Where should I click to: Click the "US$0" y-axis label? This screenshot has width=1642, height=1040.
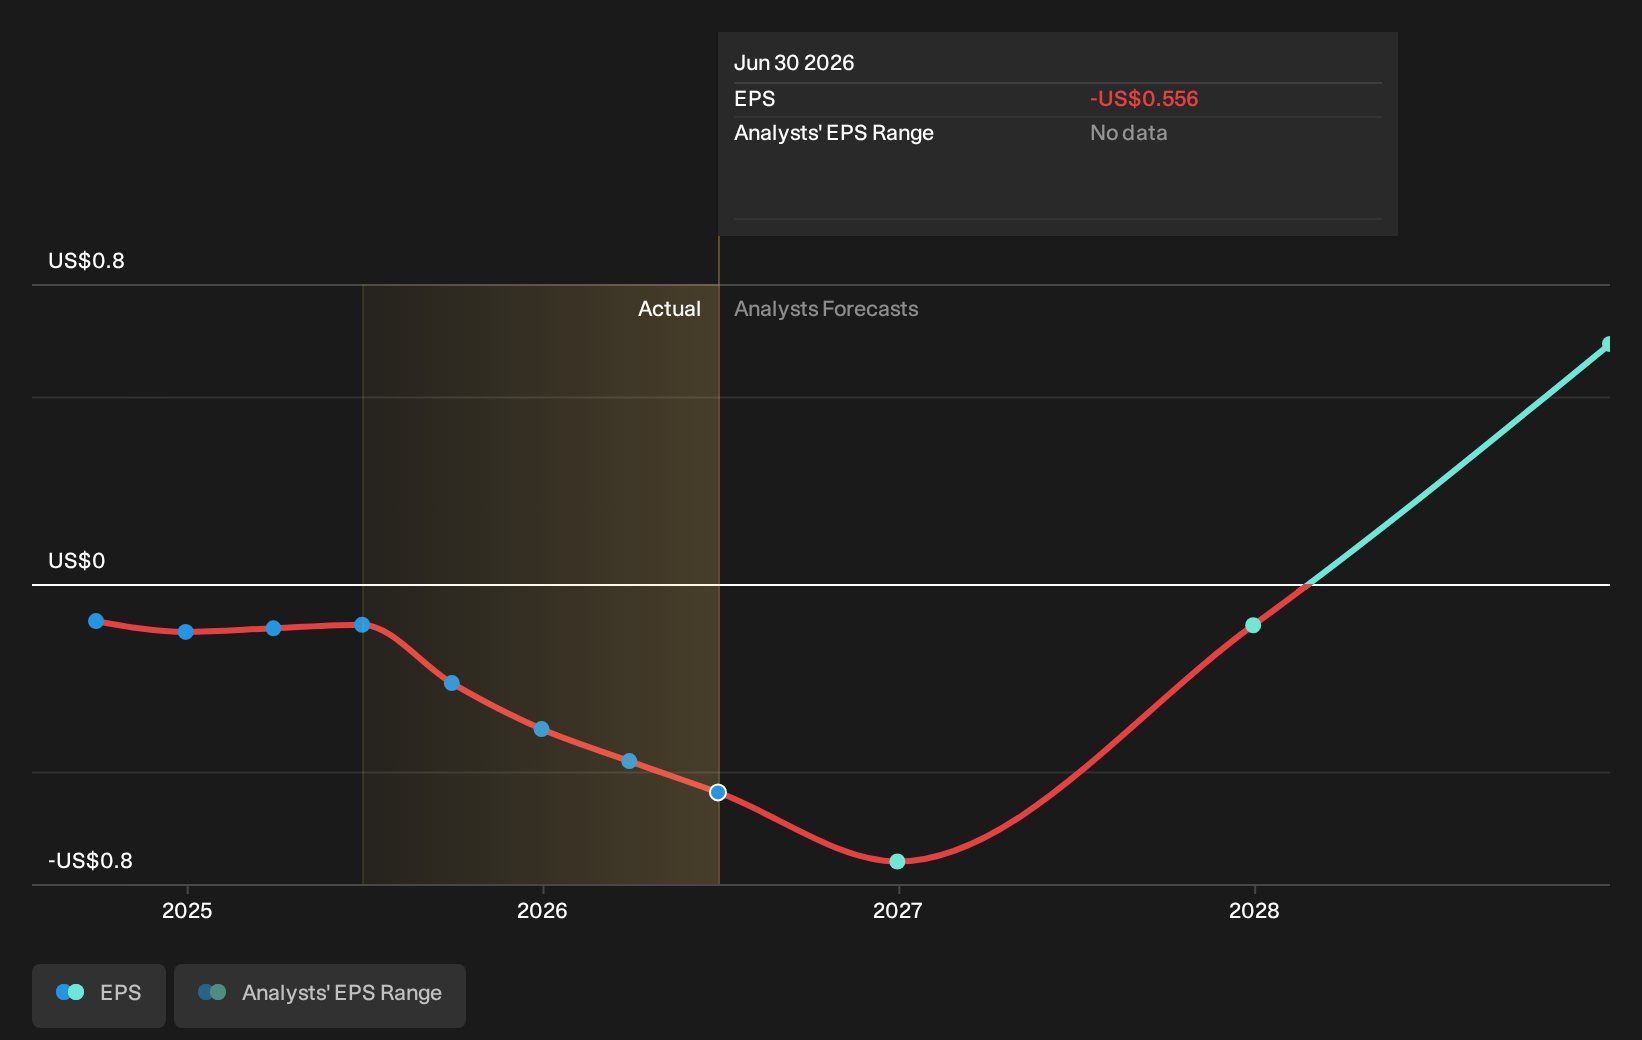pos(76,561)
